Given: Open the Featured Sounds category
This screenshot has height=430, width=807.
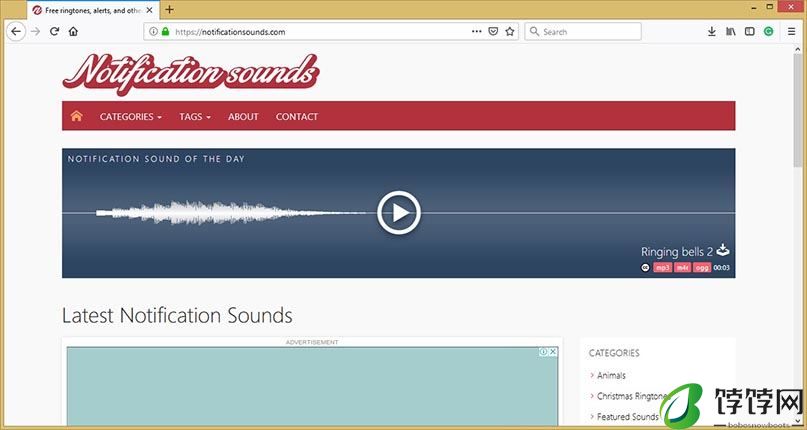Looking at the screenshot, I should click(628, 417).
